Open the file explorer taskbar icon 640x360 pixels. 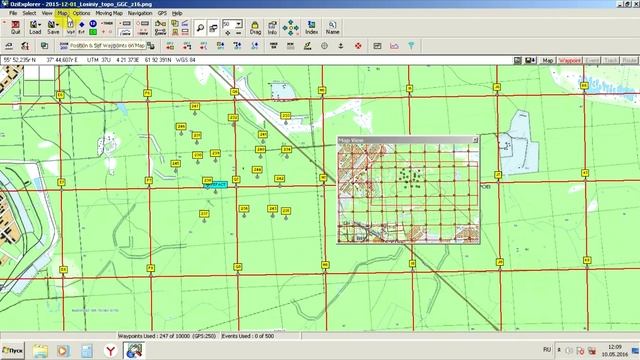point(40,351)
